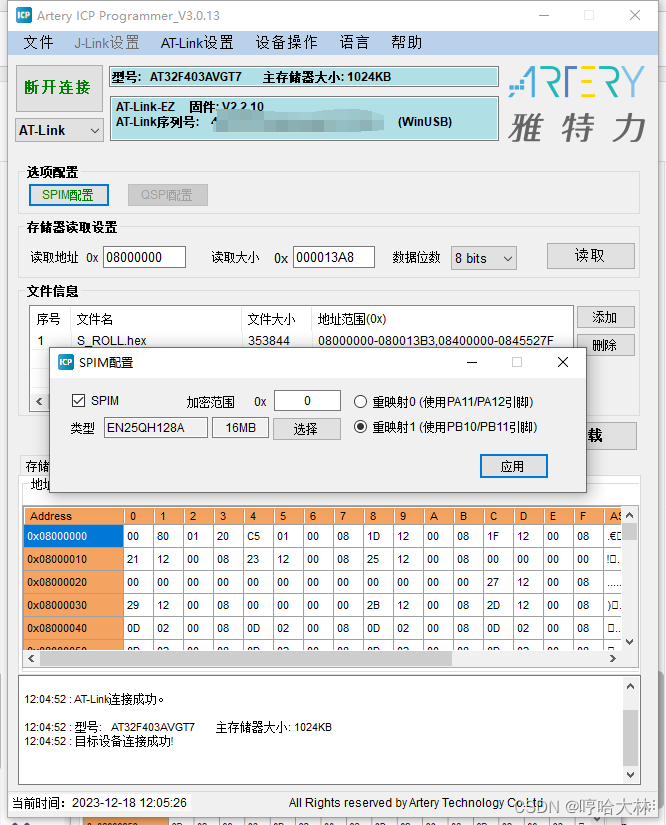The width and height of the screenshot is (666, 825).
Task: Click cell C5 in row 0x08000000
Action: [258, 536]
